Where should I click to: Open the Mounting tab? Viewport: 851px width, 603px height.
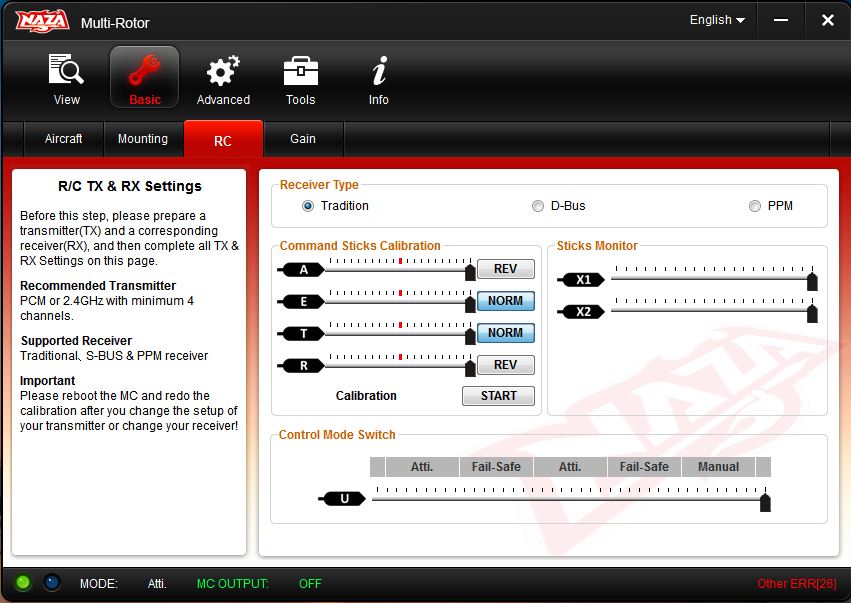pos(143,139)
